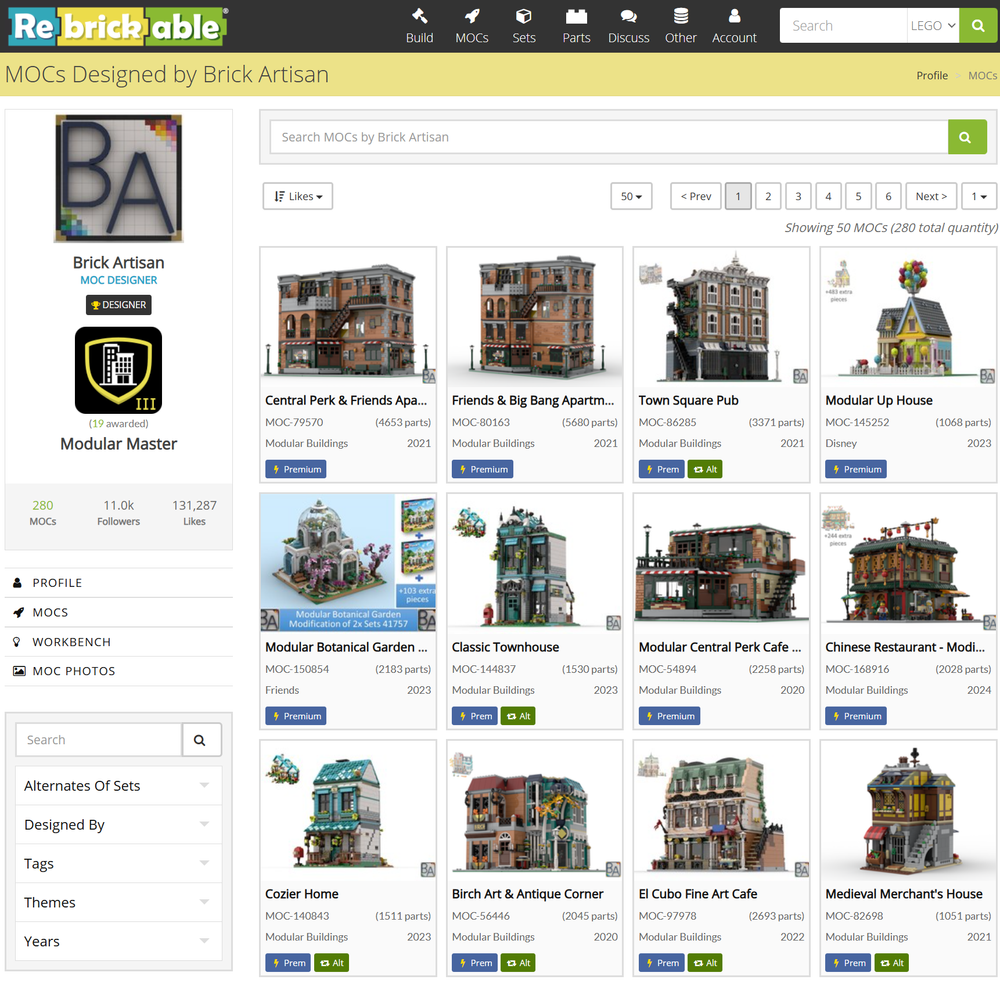Expand the Alternates Of Sets filter

119,786
